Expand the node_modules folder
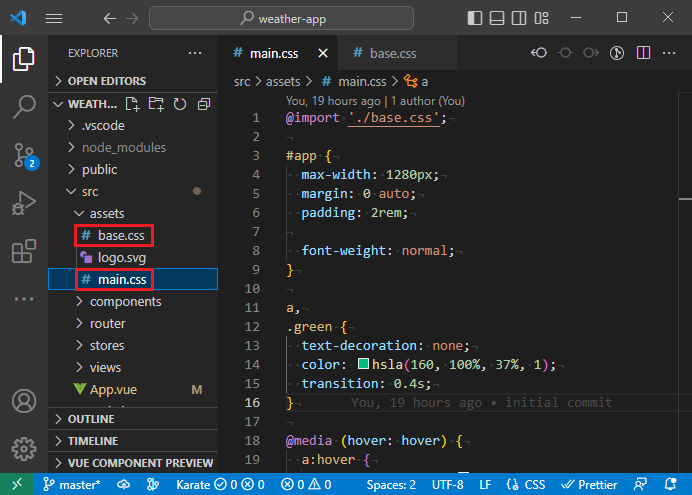Viewport: 692px width, 495px height. pos(133,147)
